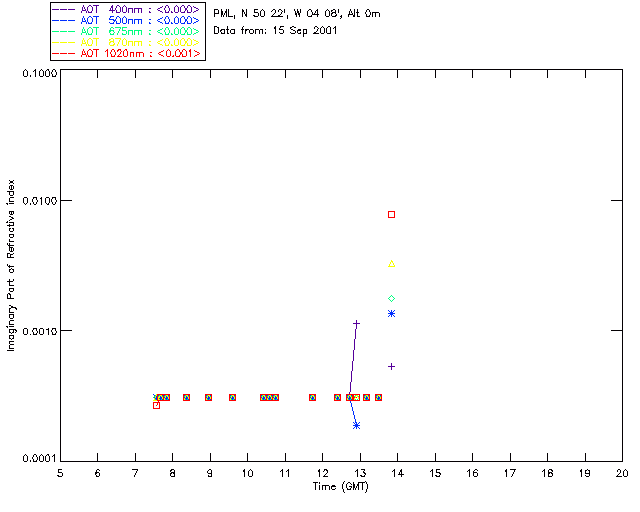Click the blue asterisk at the line bottom
Viewport: 640px width, 512px height.
click(x=356, y=426)
